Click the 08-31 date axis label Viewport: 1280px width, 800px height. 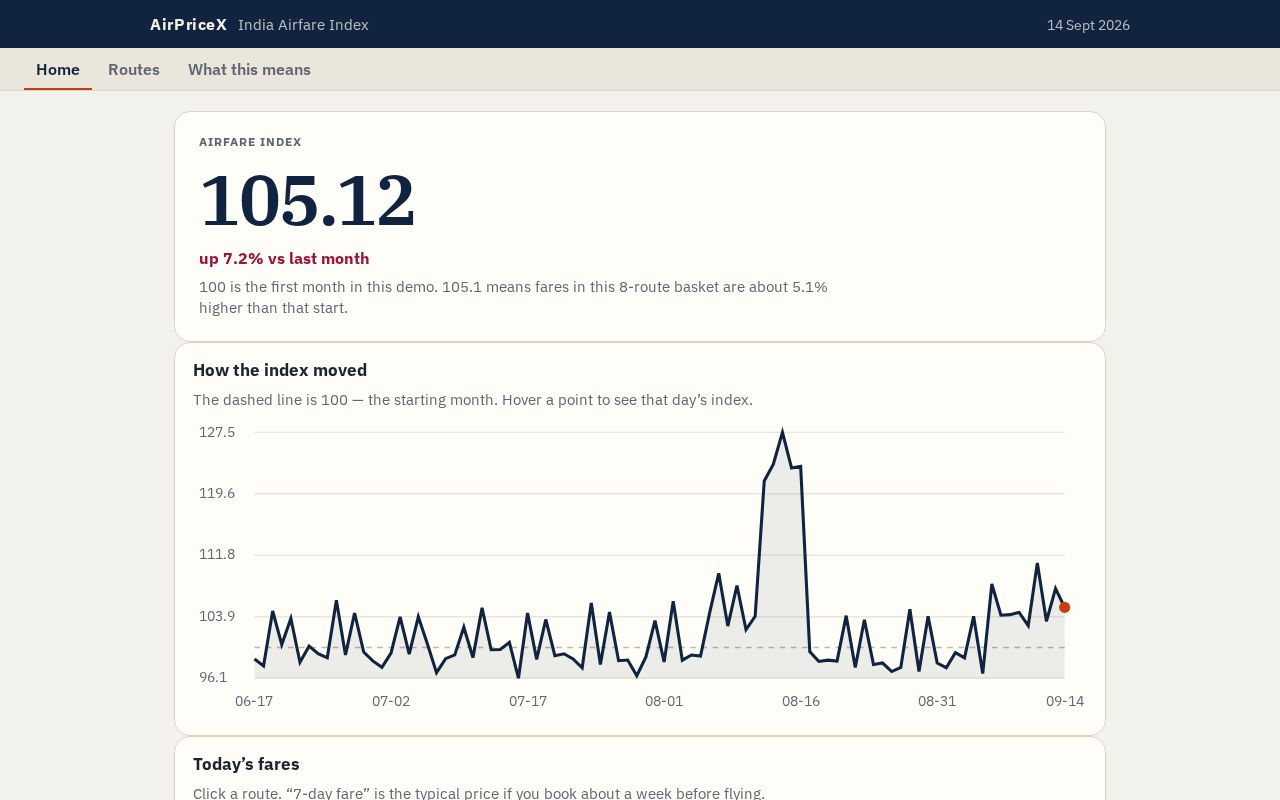[x=937, y=701]
